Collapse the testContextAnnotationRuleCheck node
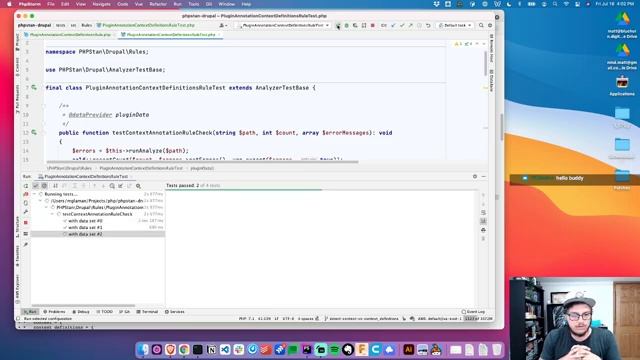The height and width of the screenshot is (360, 640). [52, 214]
